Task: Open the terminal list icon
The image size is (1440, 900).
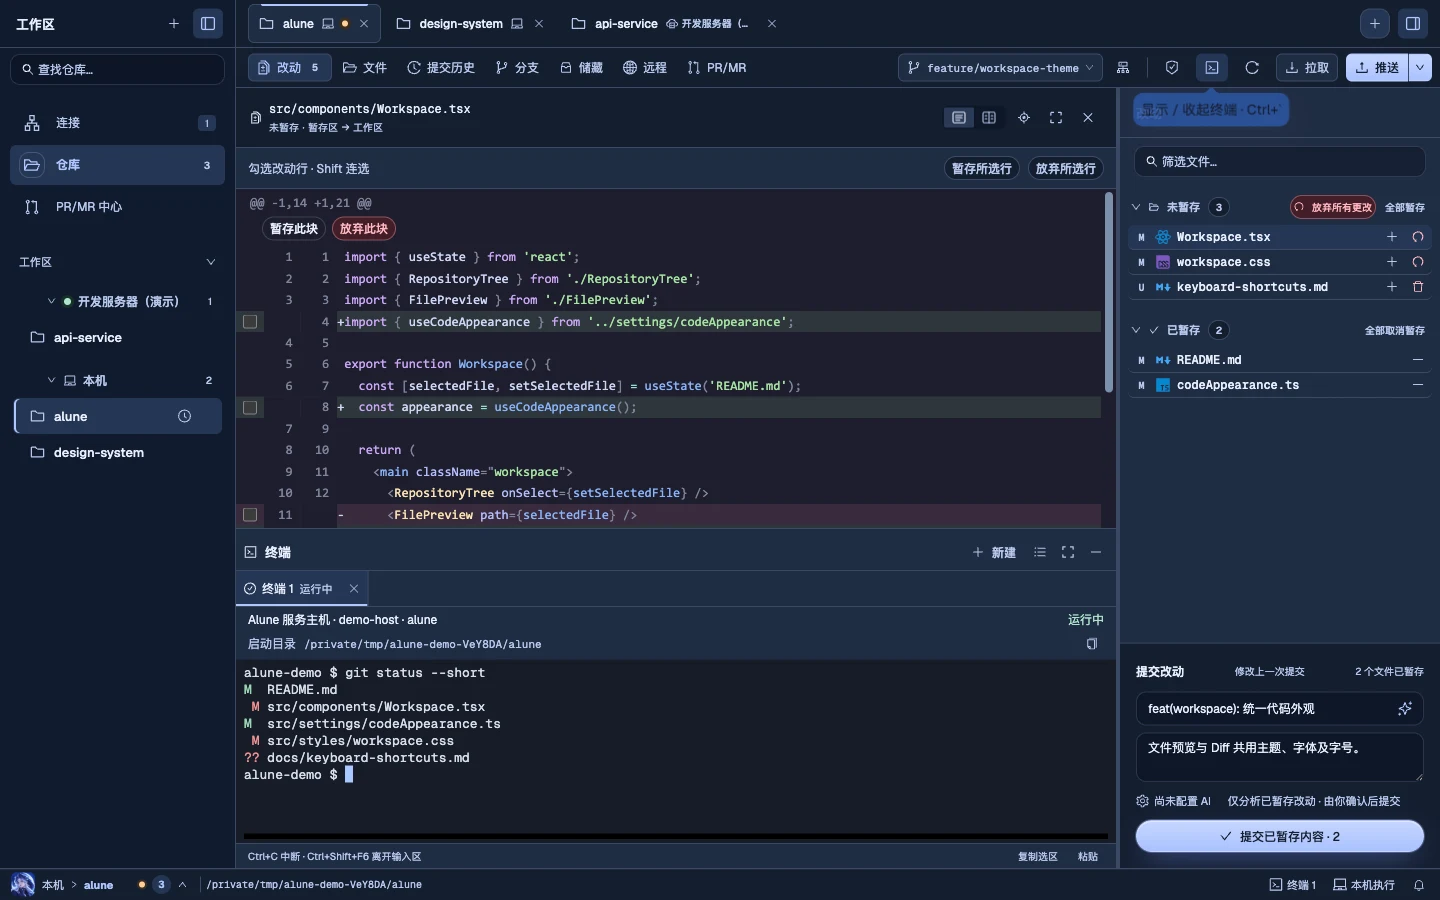Action: [x=1040, y=552]
